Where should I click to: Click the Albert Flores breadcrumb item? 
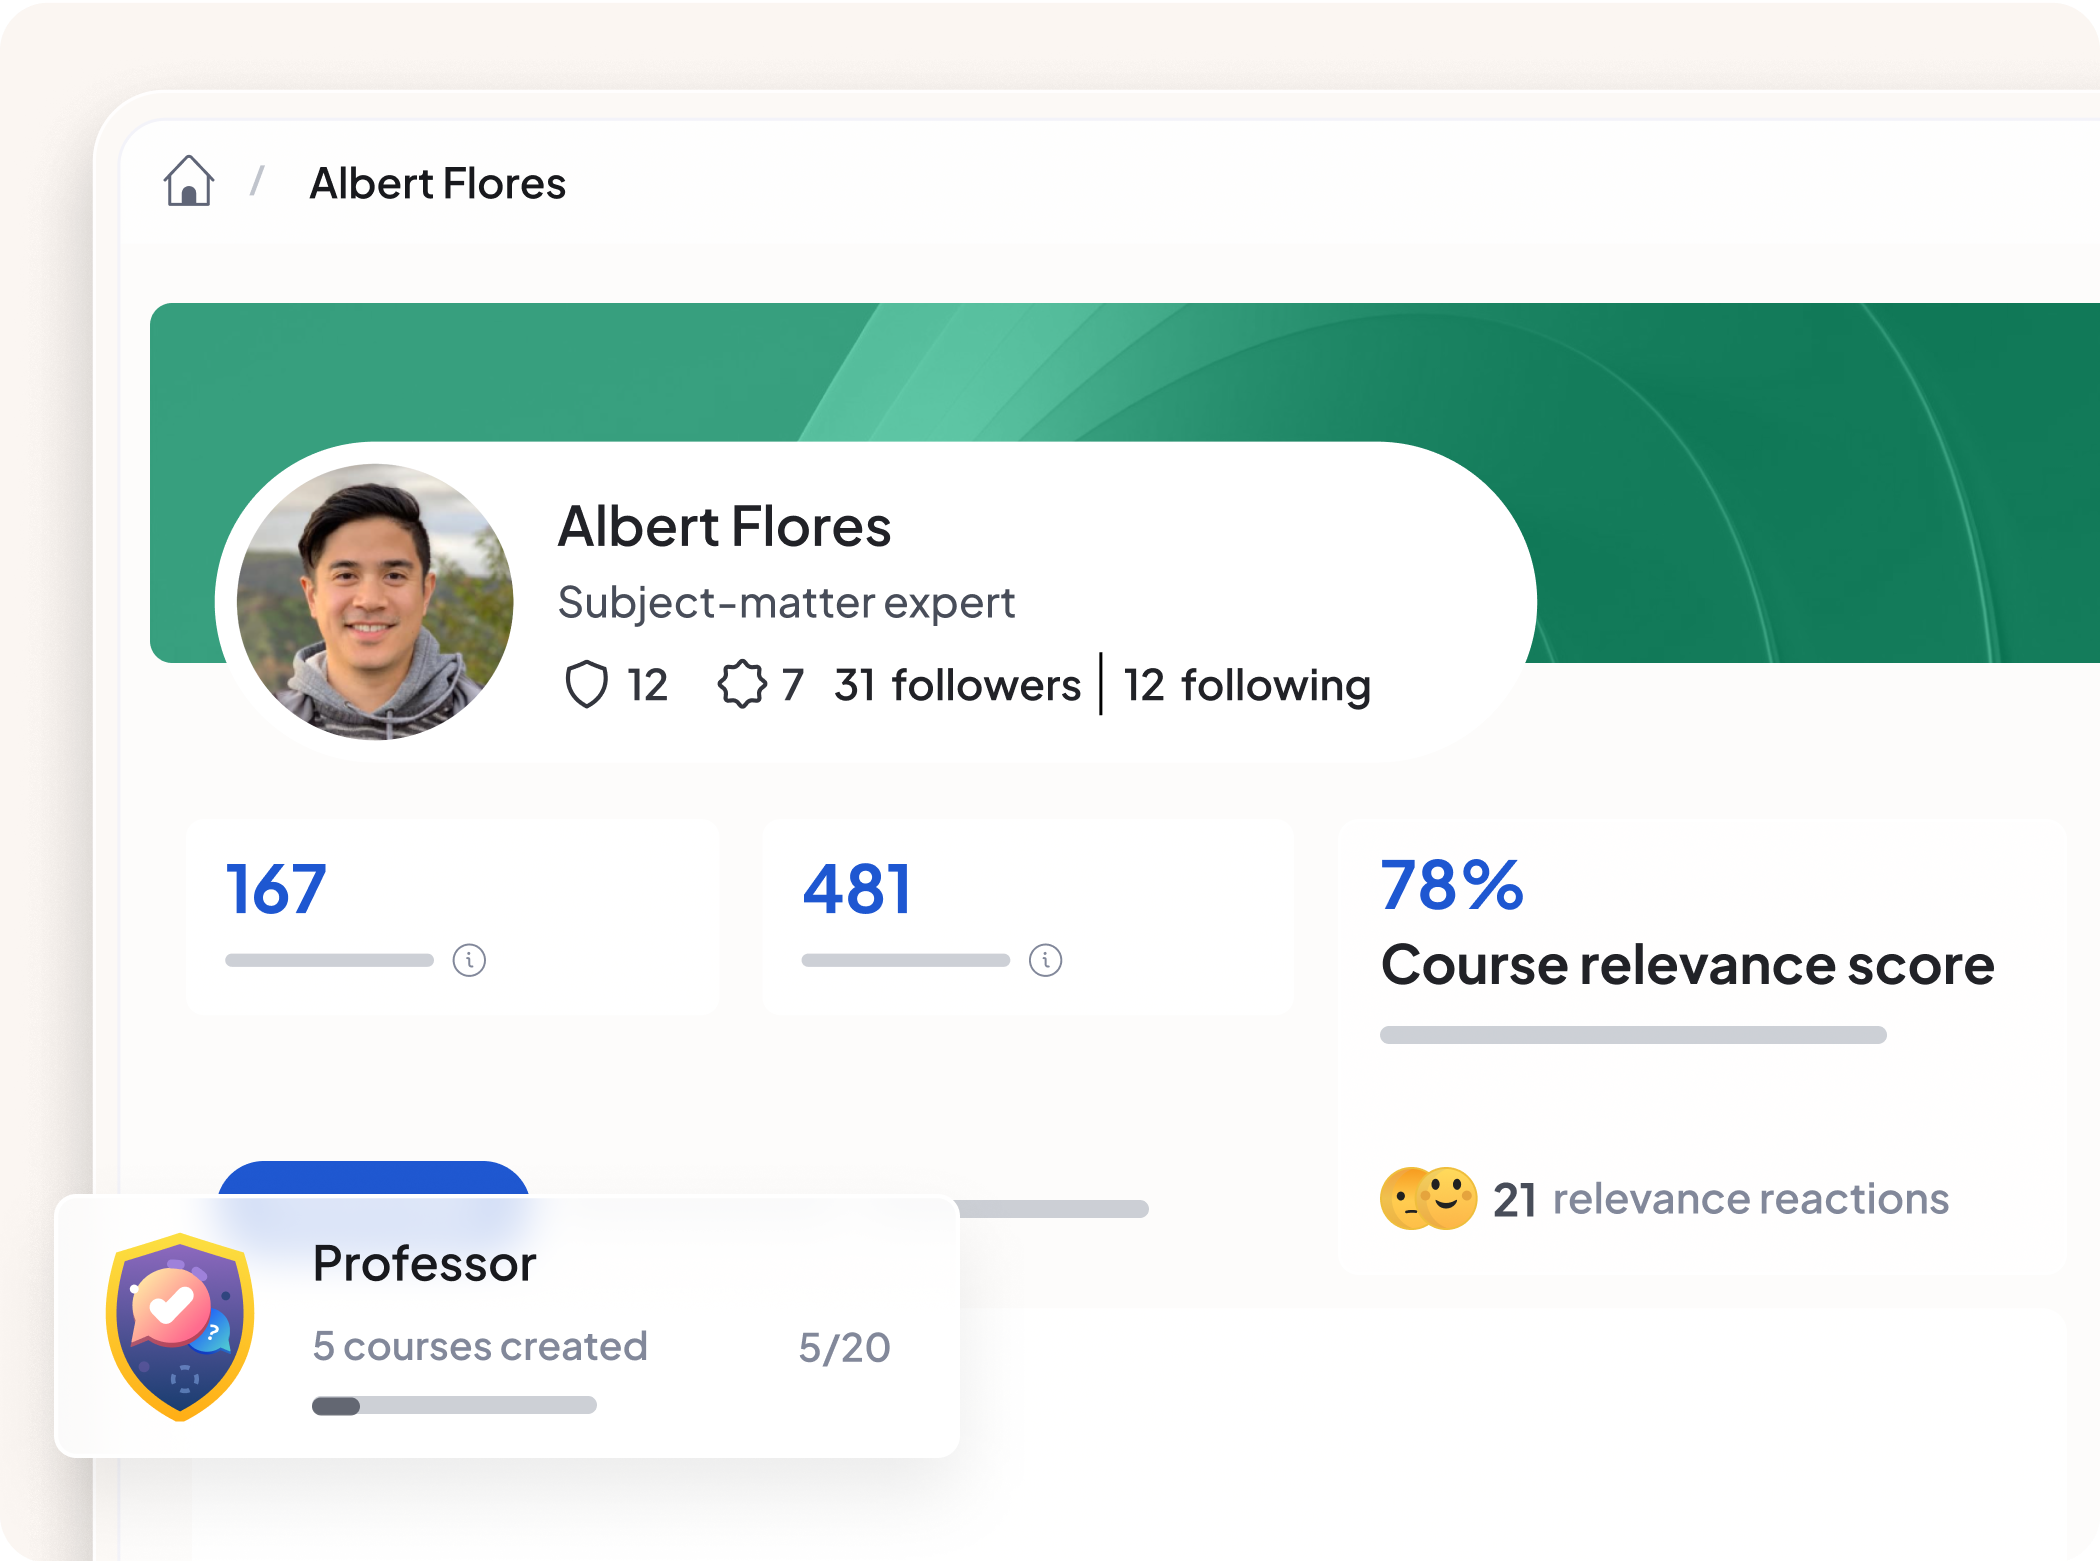tap(437, 184)
